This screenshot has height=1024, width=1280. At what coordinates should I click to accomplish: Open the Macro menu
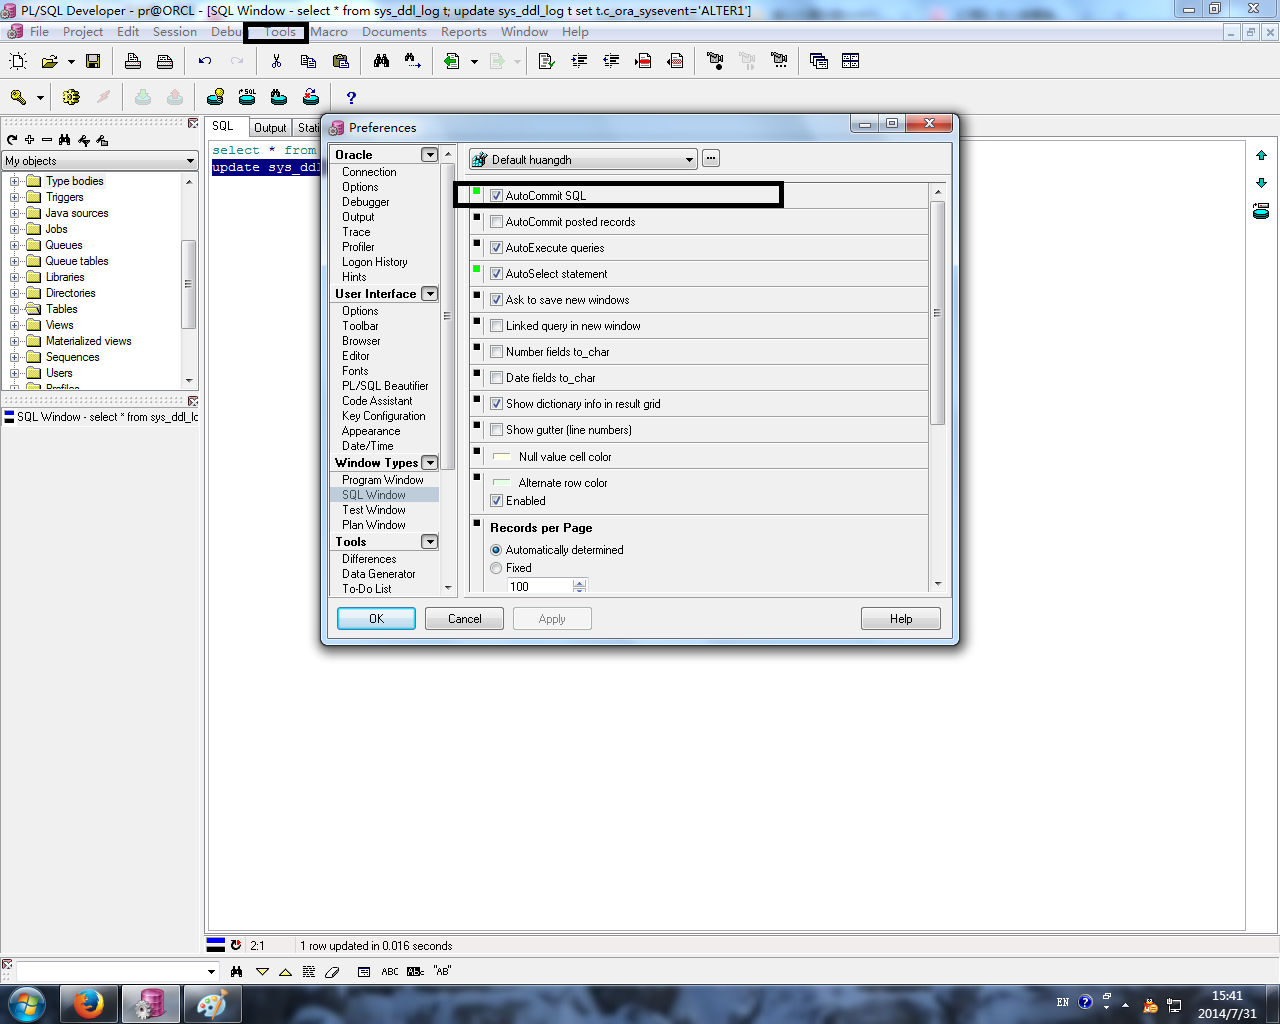click(329, 32)
